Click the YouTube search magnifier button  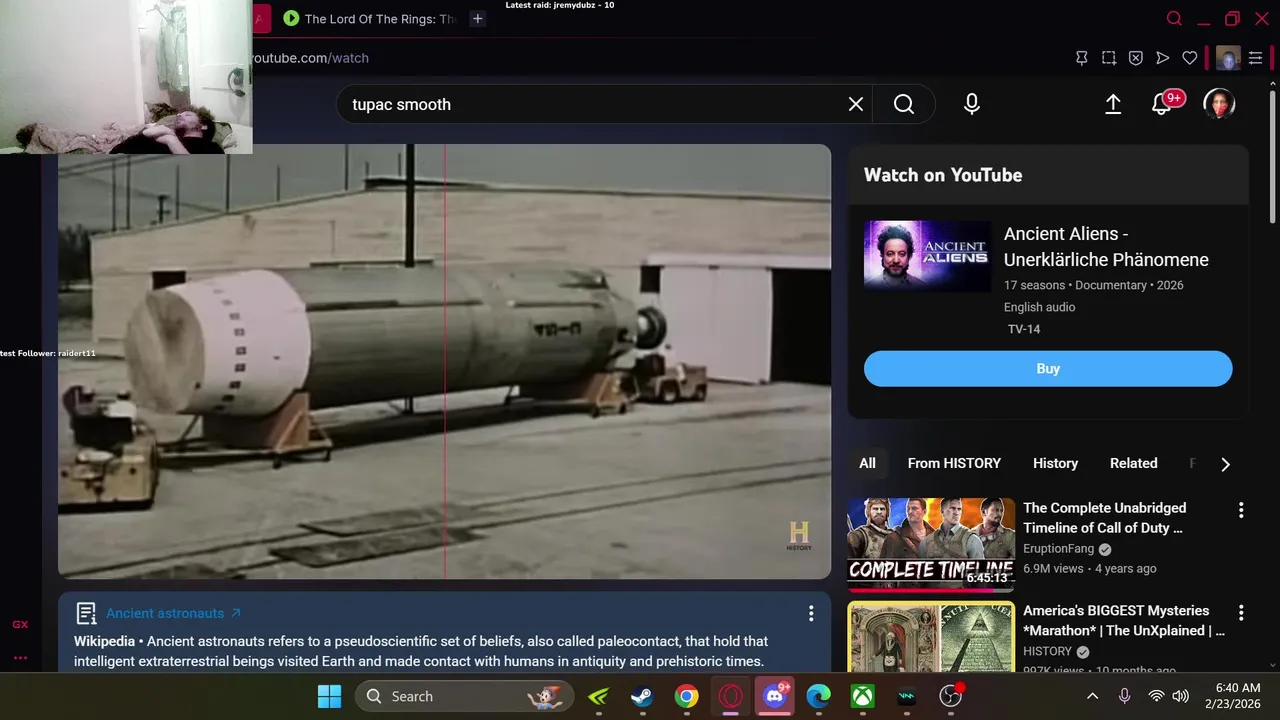[x=904, y=104]
